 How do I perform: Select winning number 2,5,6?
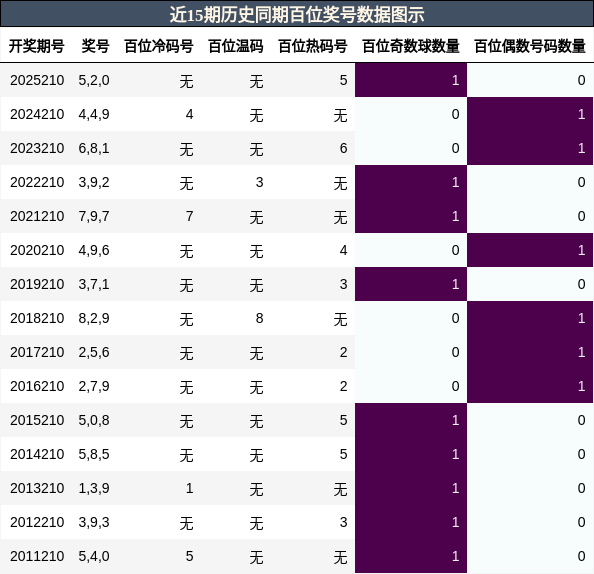click(94, 352)
